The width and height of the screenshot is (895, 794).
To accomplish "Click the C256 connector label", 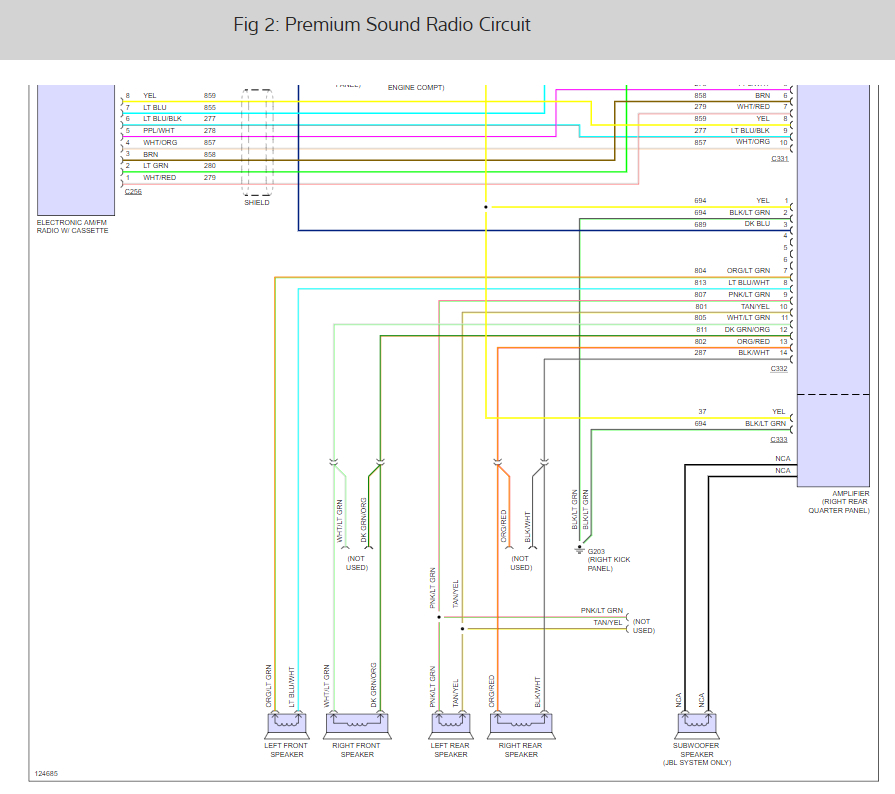I will coord(133,191).
